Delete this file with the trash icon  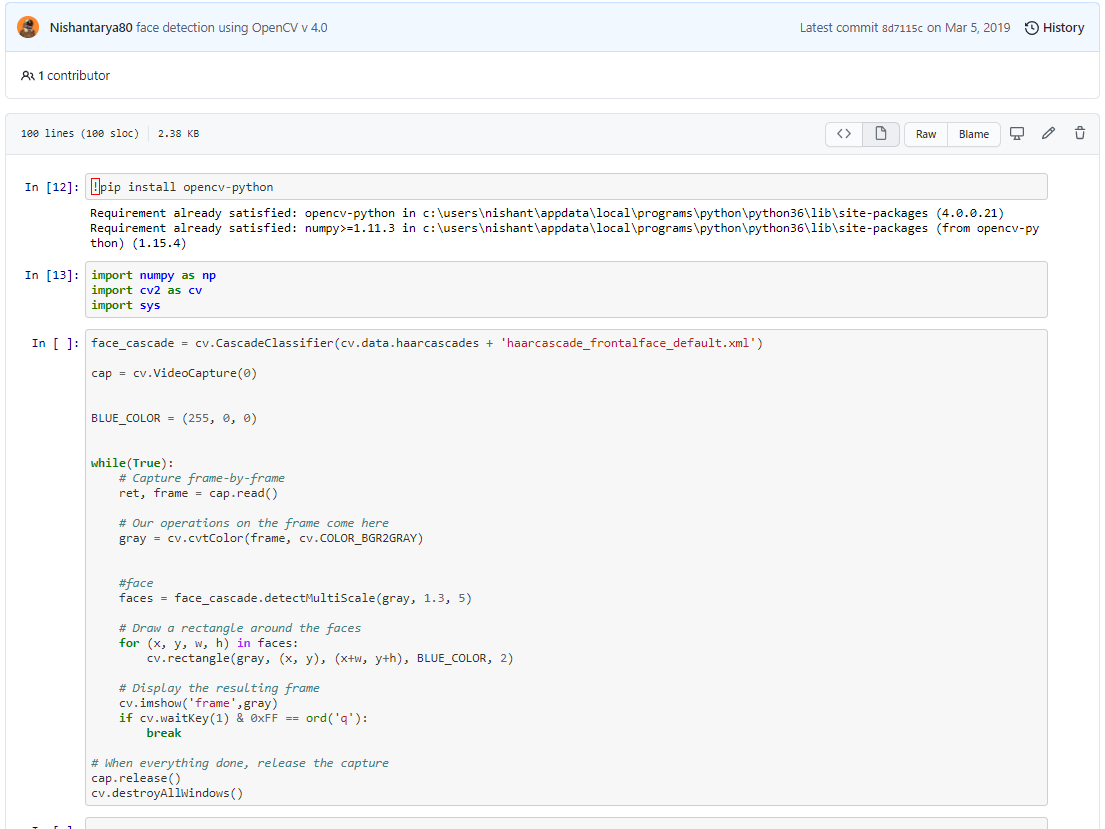1080,134
